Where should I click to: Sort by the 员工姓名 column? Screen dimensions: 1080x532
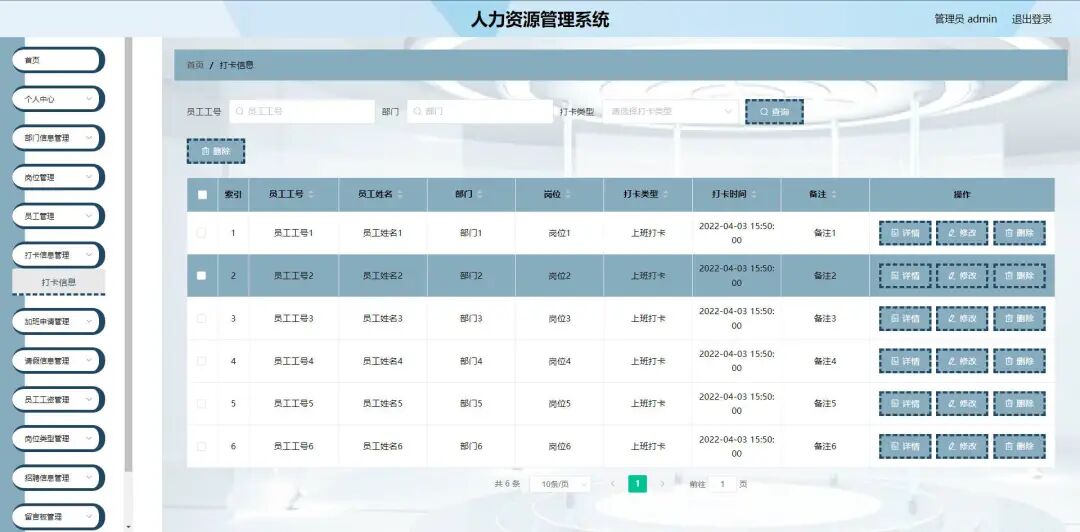pyautogui.click(x=400, y=194)
